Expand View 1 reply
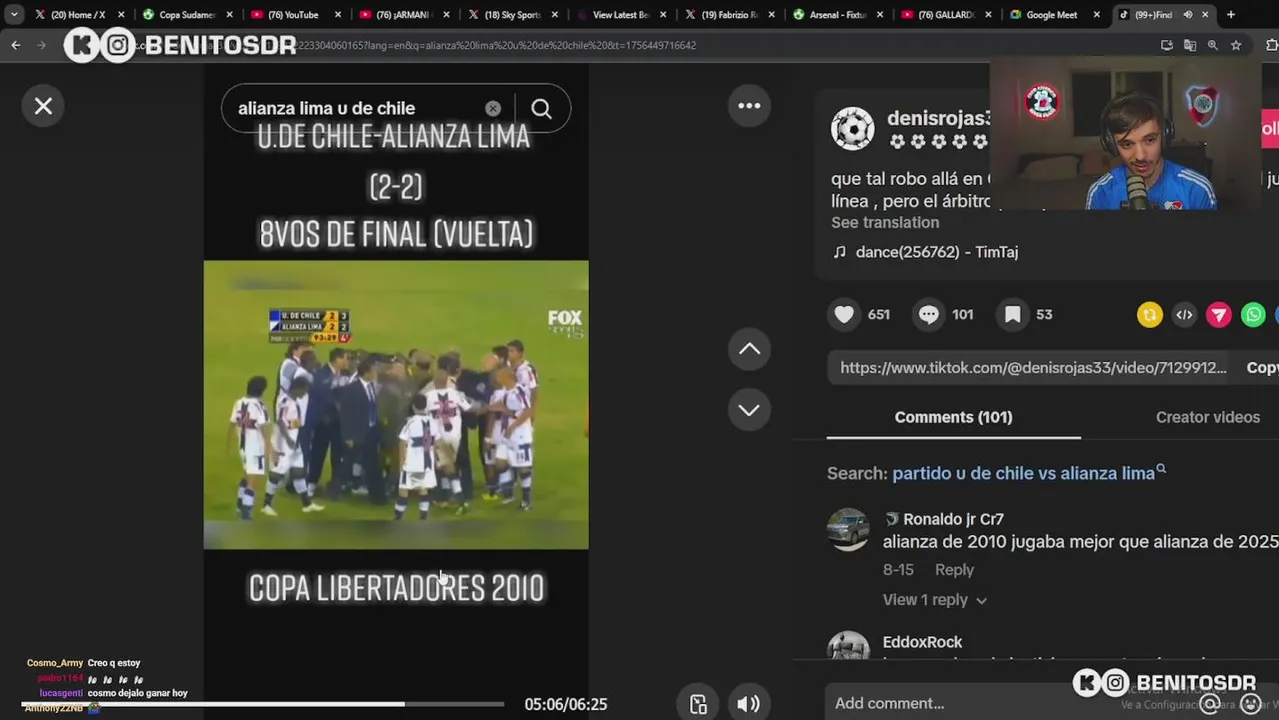The height and width of the screenshot is (720, 1279). [x=934, y=600]
